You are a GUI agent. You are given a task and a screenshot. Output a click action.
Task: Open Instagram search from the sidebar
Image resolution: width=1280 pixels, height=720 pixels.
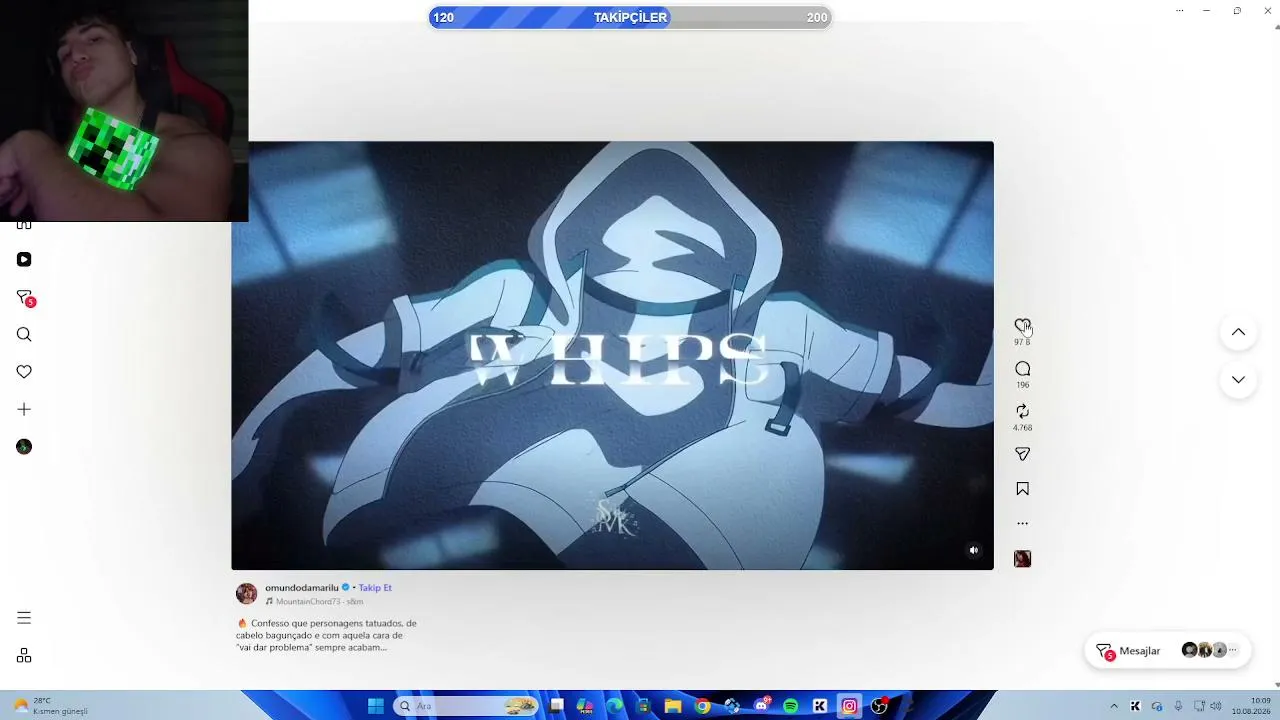click(x=24, y=335)
